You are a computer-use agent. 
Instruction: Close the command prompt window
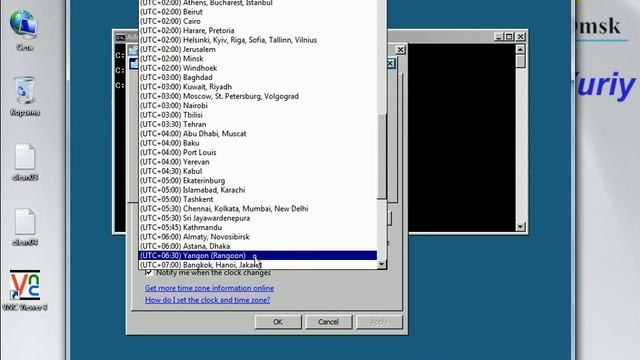coord(520,37)
